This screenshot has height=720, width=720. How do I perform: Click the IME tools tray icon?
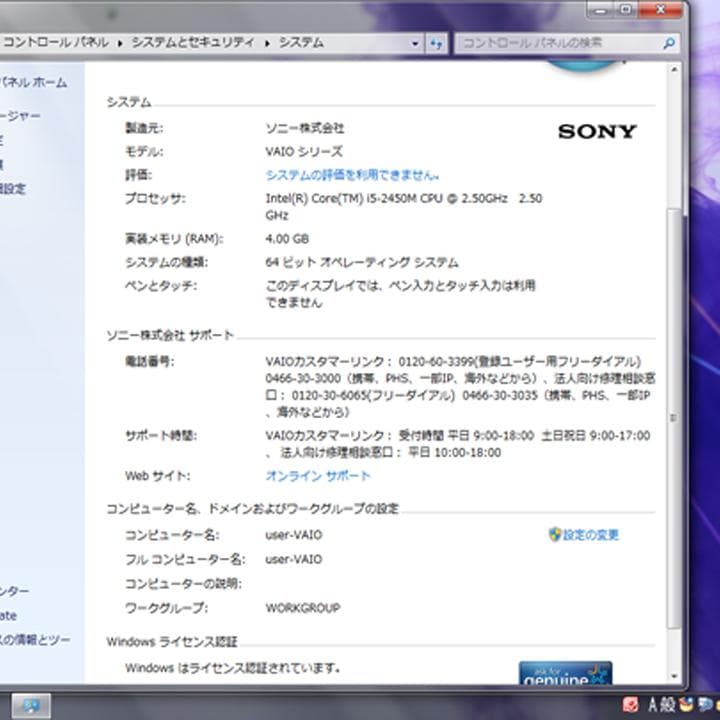(x=705, y=705)
